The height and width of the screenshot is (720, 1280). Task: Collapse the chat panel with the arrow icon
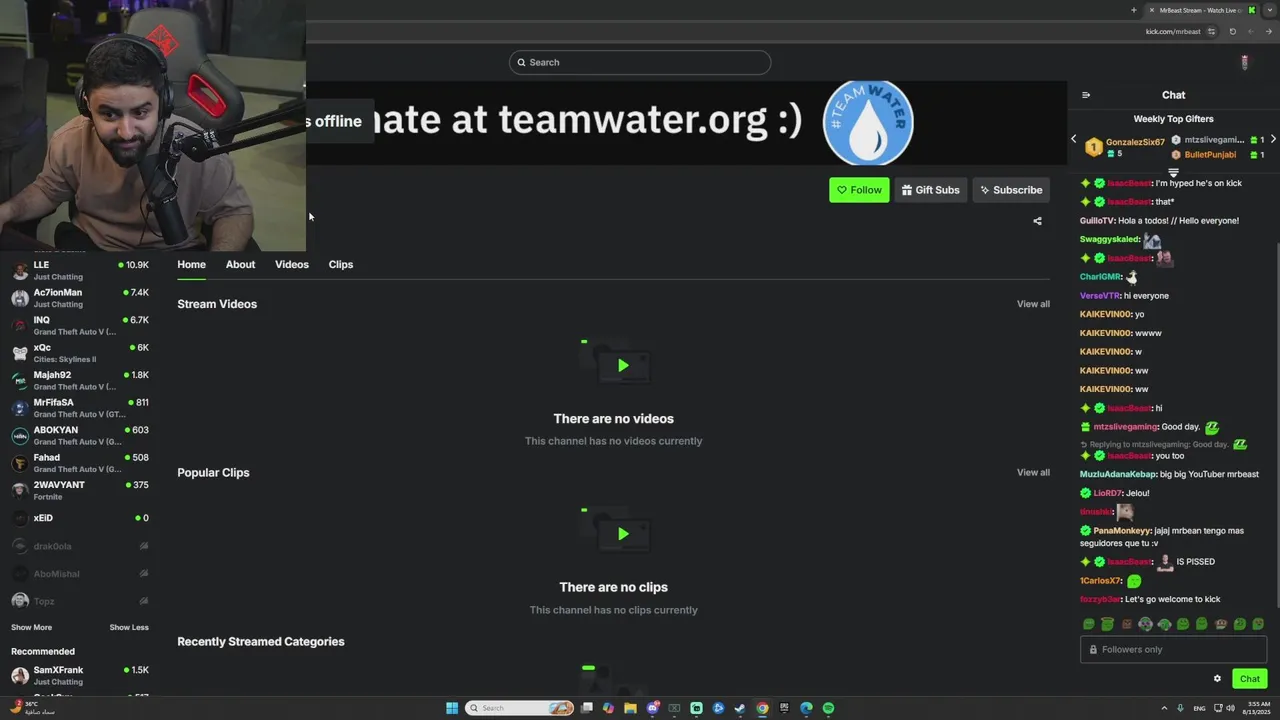[1086, 95]
